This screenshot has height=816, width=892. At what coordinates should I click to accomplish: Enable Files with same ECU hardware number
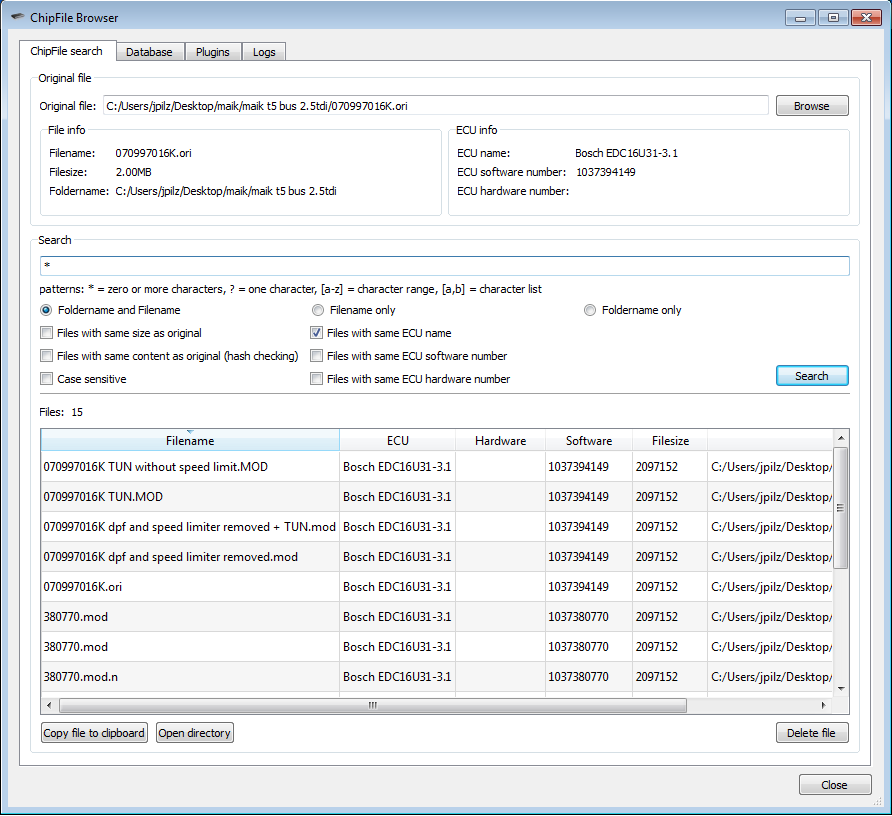pyautogui.click(x=316, y=379)
